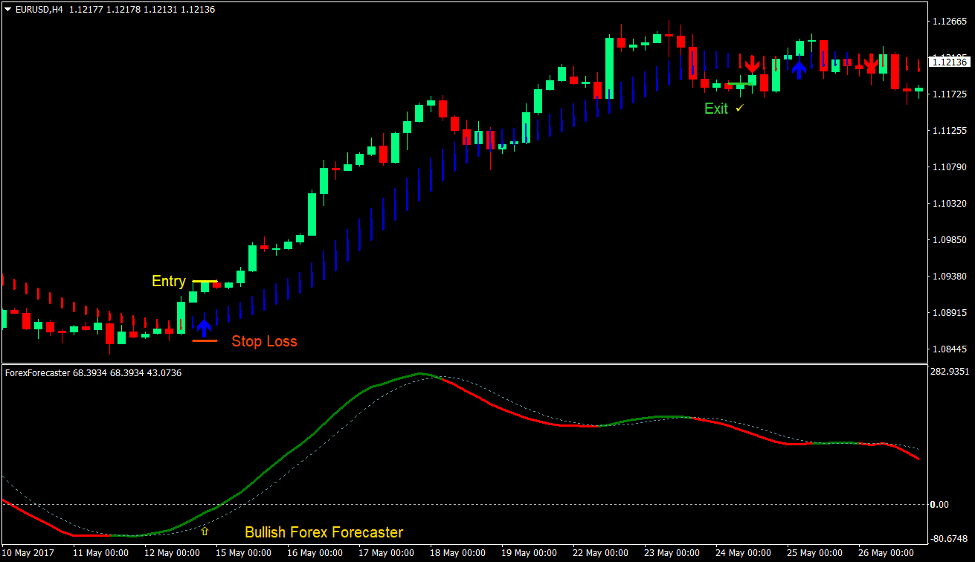The image size is (977, 562).
Task: Click the 1.09380 price axis label
Action: 950,277
